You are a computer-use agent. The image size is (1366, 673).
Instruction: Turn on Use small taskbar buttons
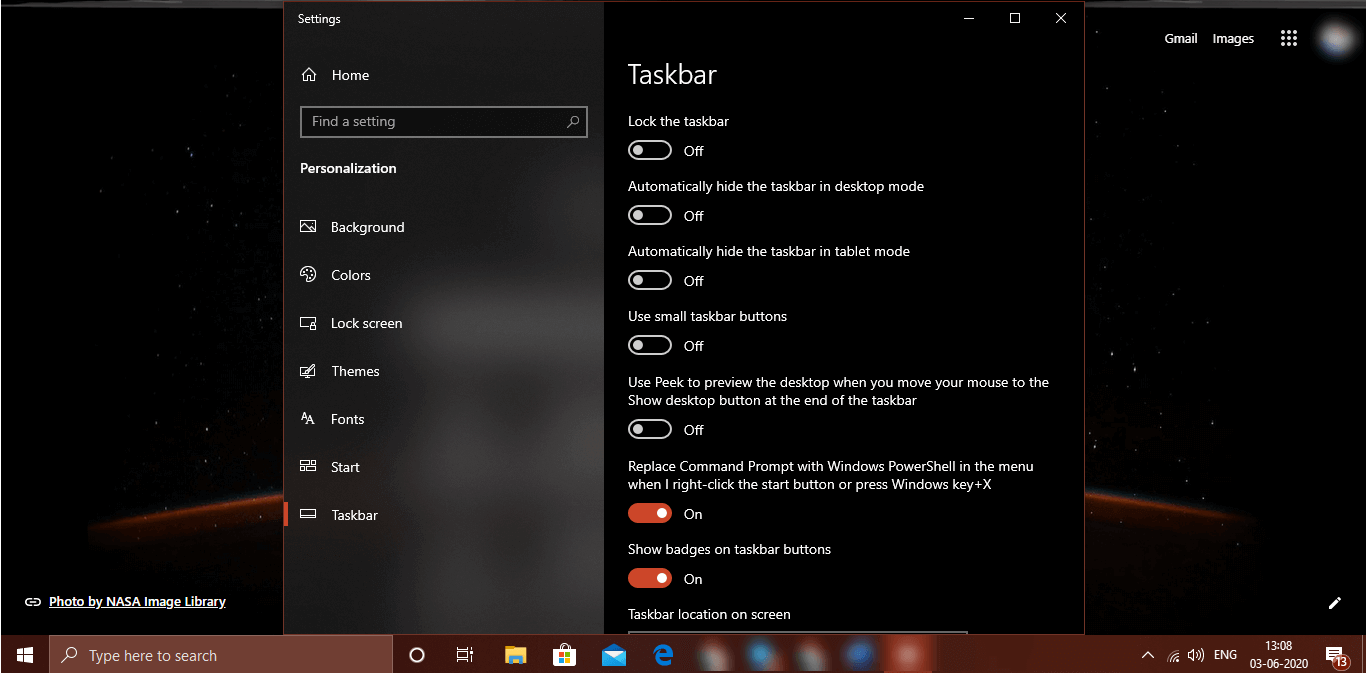[x=649, y=345]
